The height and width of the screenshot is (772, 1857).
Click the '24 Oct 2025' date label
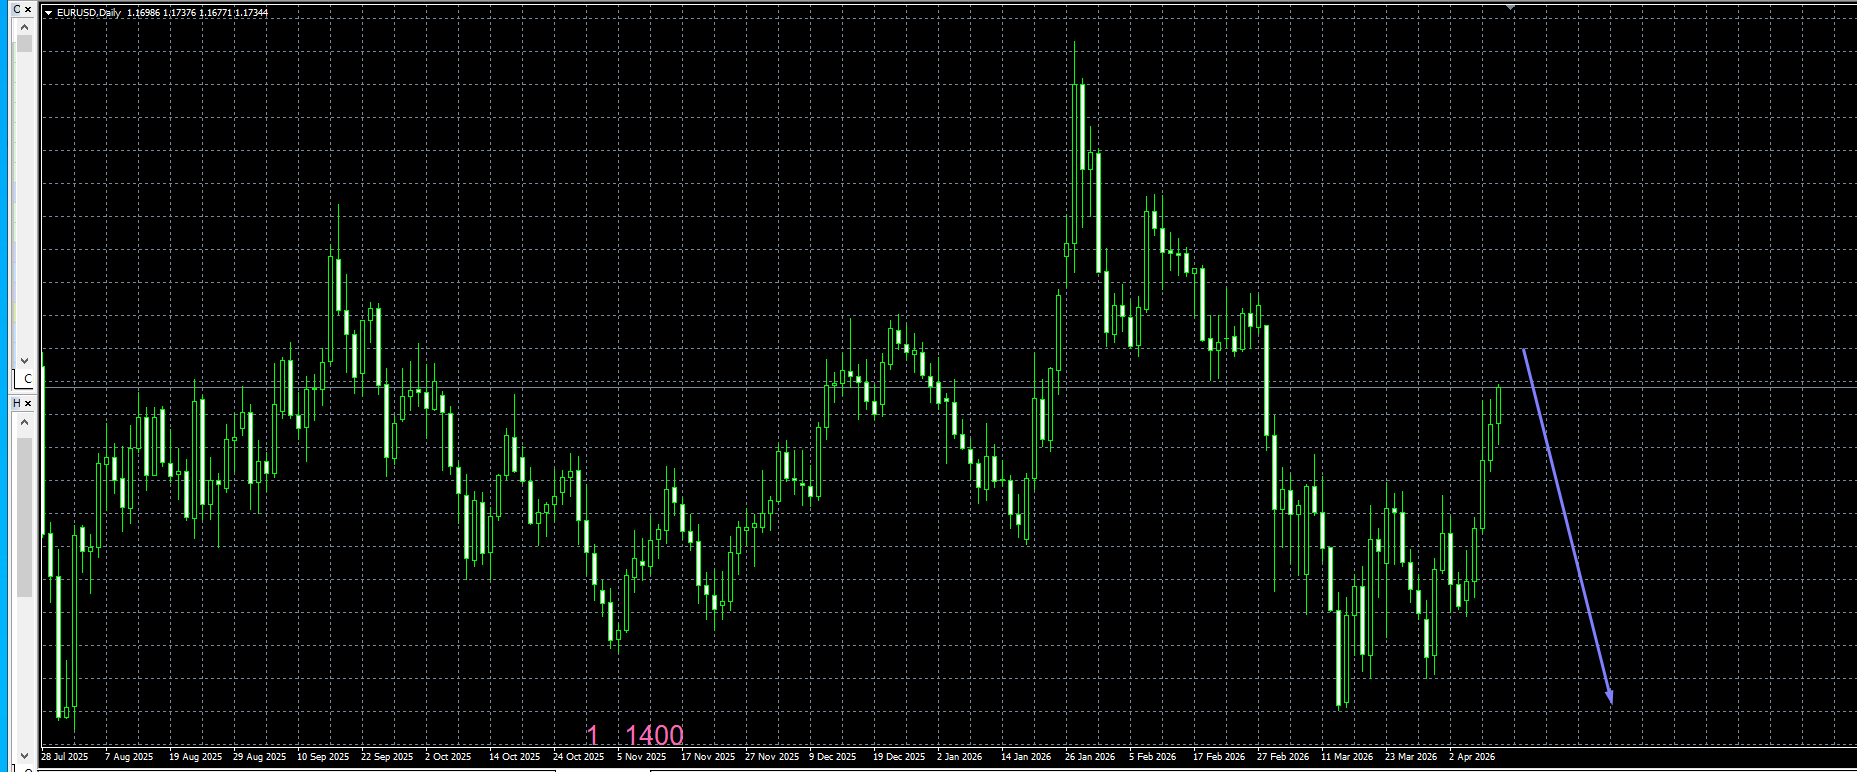coord(579,757)
